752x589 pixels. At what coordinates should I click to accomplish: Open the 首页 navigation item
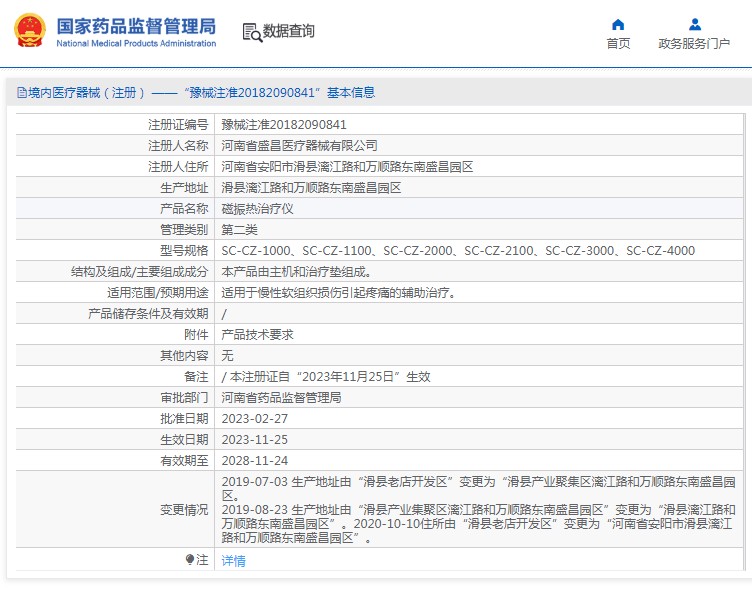(618, 43)
